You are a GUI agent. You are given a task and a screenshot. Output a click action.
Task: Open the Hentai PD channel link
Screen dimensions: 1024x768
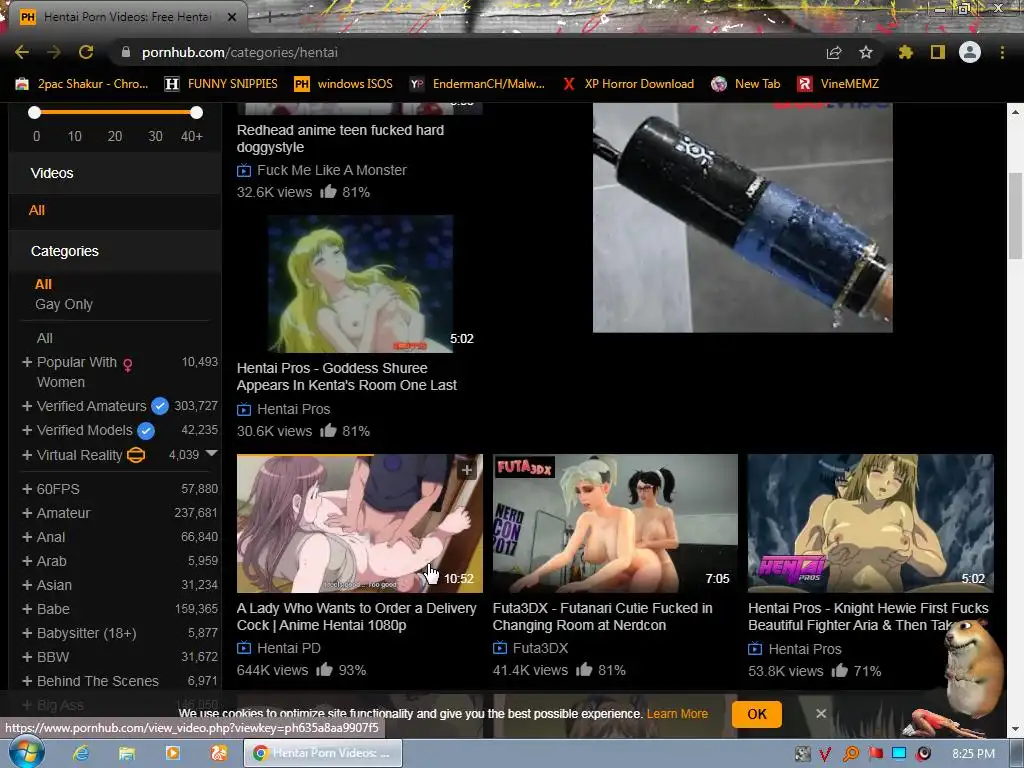point(289,648)
